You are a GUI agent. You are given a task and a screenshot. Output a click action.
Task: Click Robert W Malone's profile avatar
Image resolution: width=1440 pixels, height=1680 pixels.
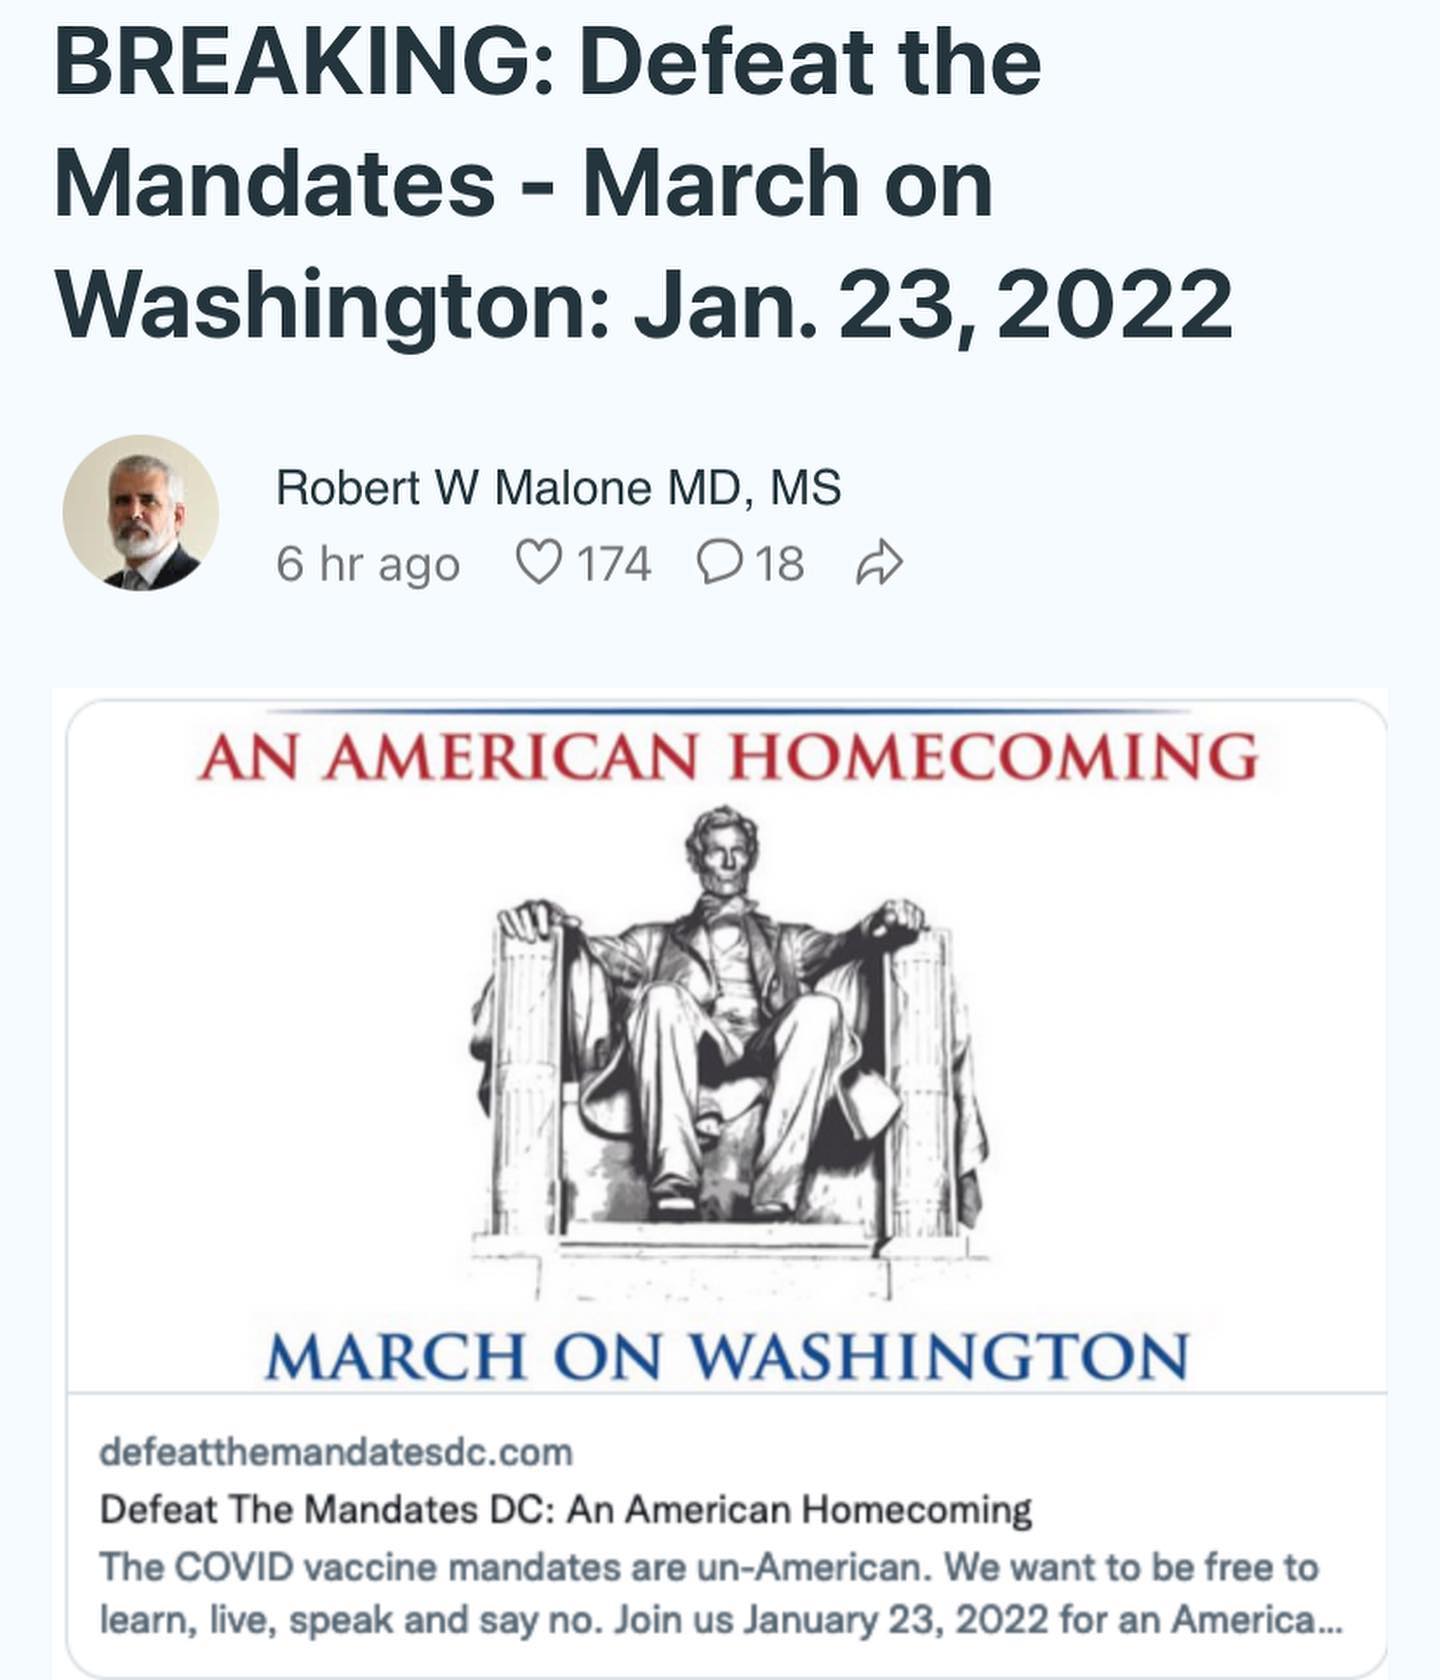(140, 513)
